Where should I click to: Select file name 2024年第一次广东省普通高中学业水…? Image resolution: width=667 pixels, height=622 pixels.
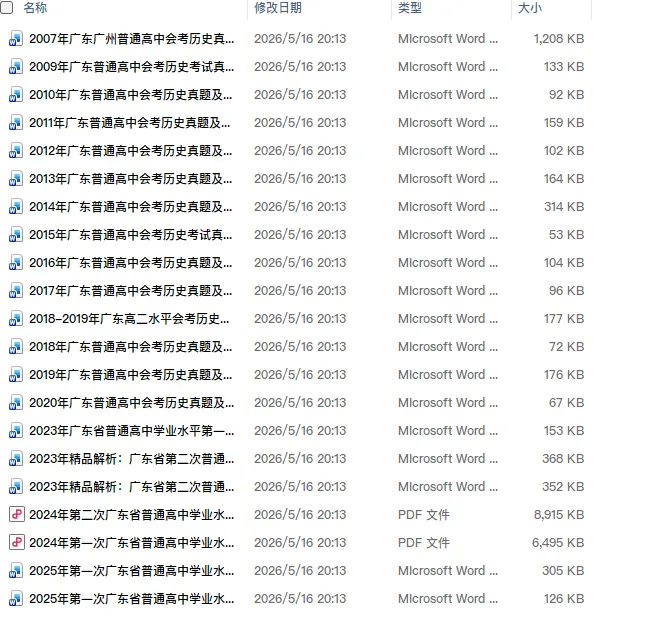[x=131, y=543]
